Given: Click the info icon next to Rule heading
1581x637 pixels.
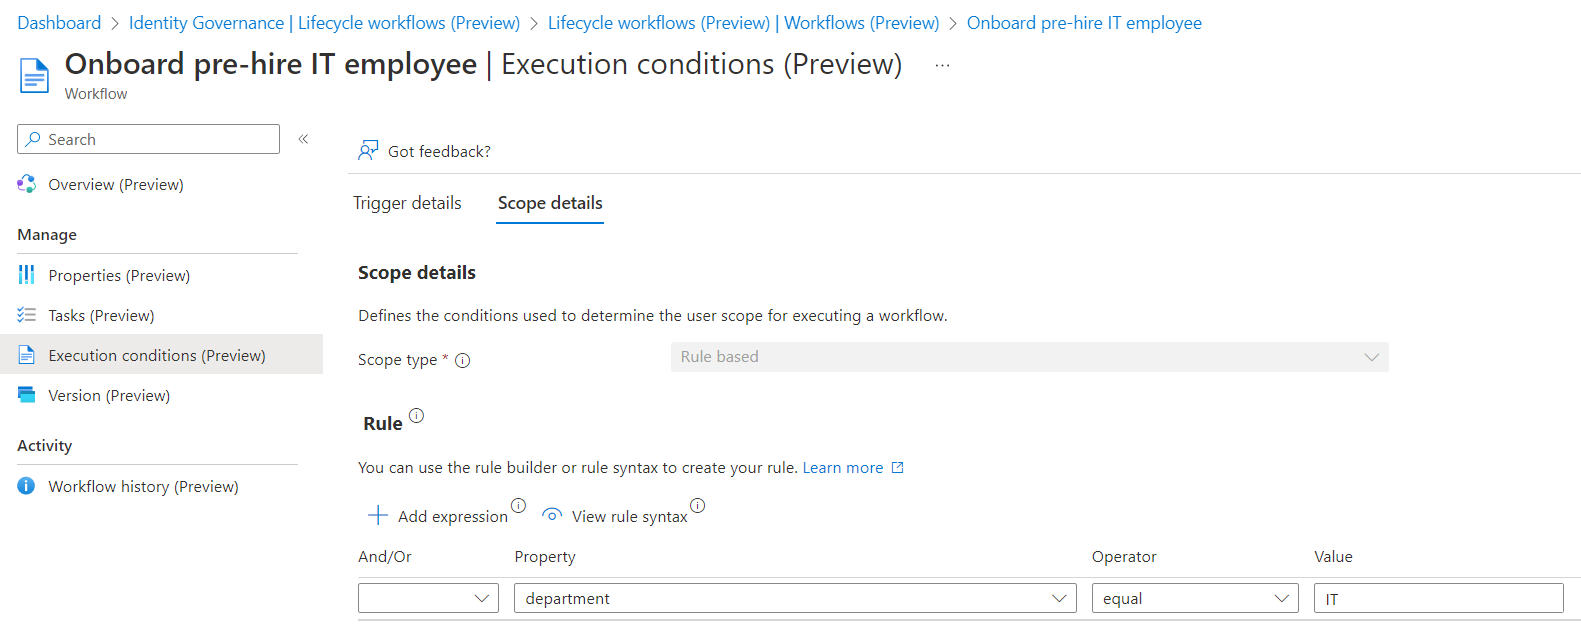Looking at the screenshot, I should tap(417, 415).
